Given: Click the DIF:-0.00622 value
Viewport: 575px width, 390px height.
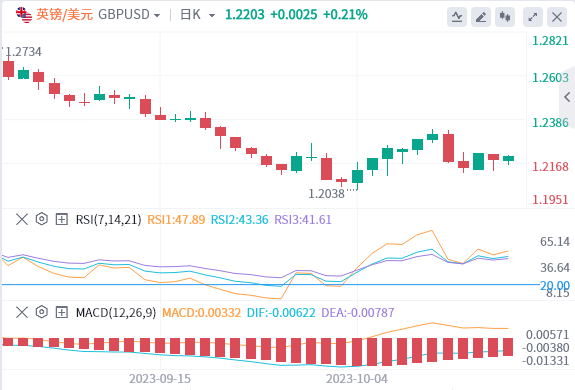Looking at the screenshot, I should tap(281, 313).
